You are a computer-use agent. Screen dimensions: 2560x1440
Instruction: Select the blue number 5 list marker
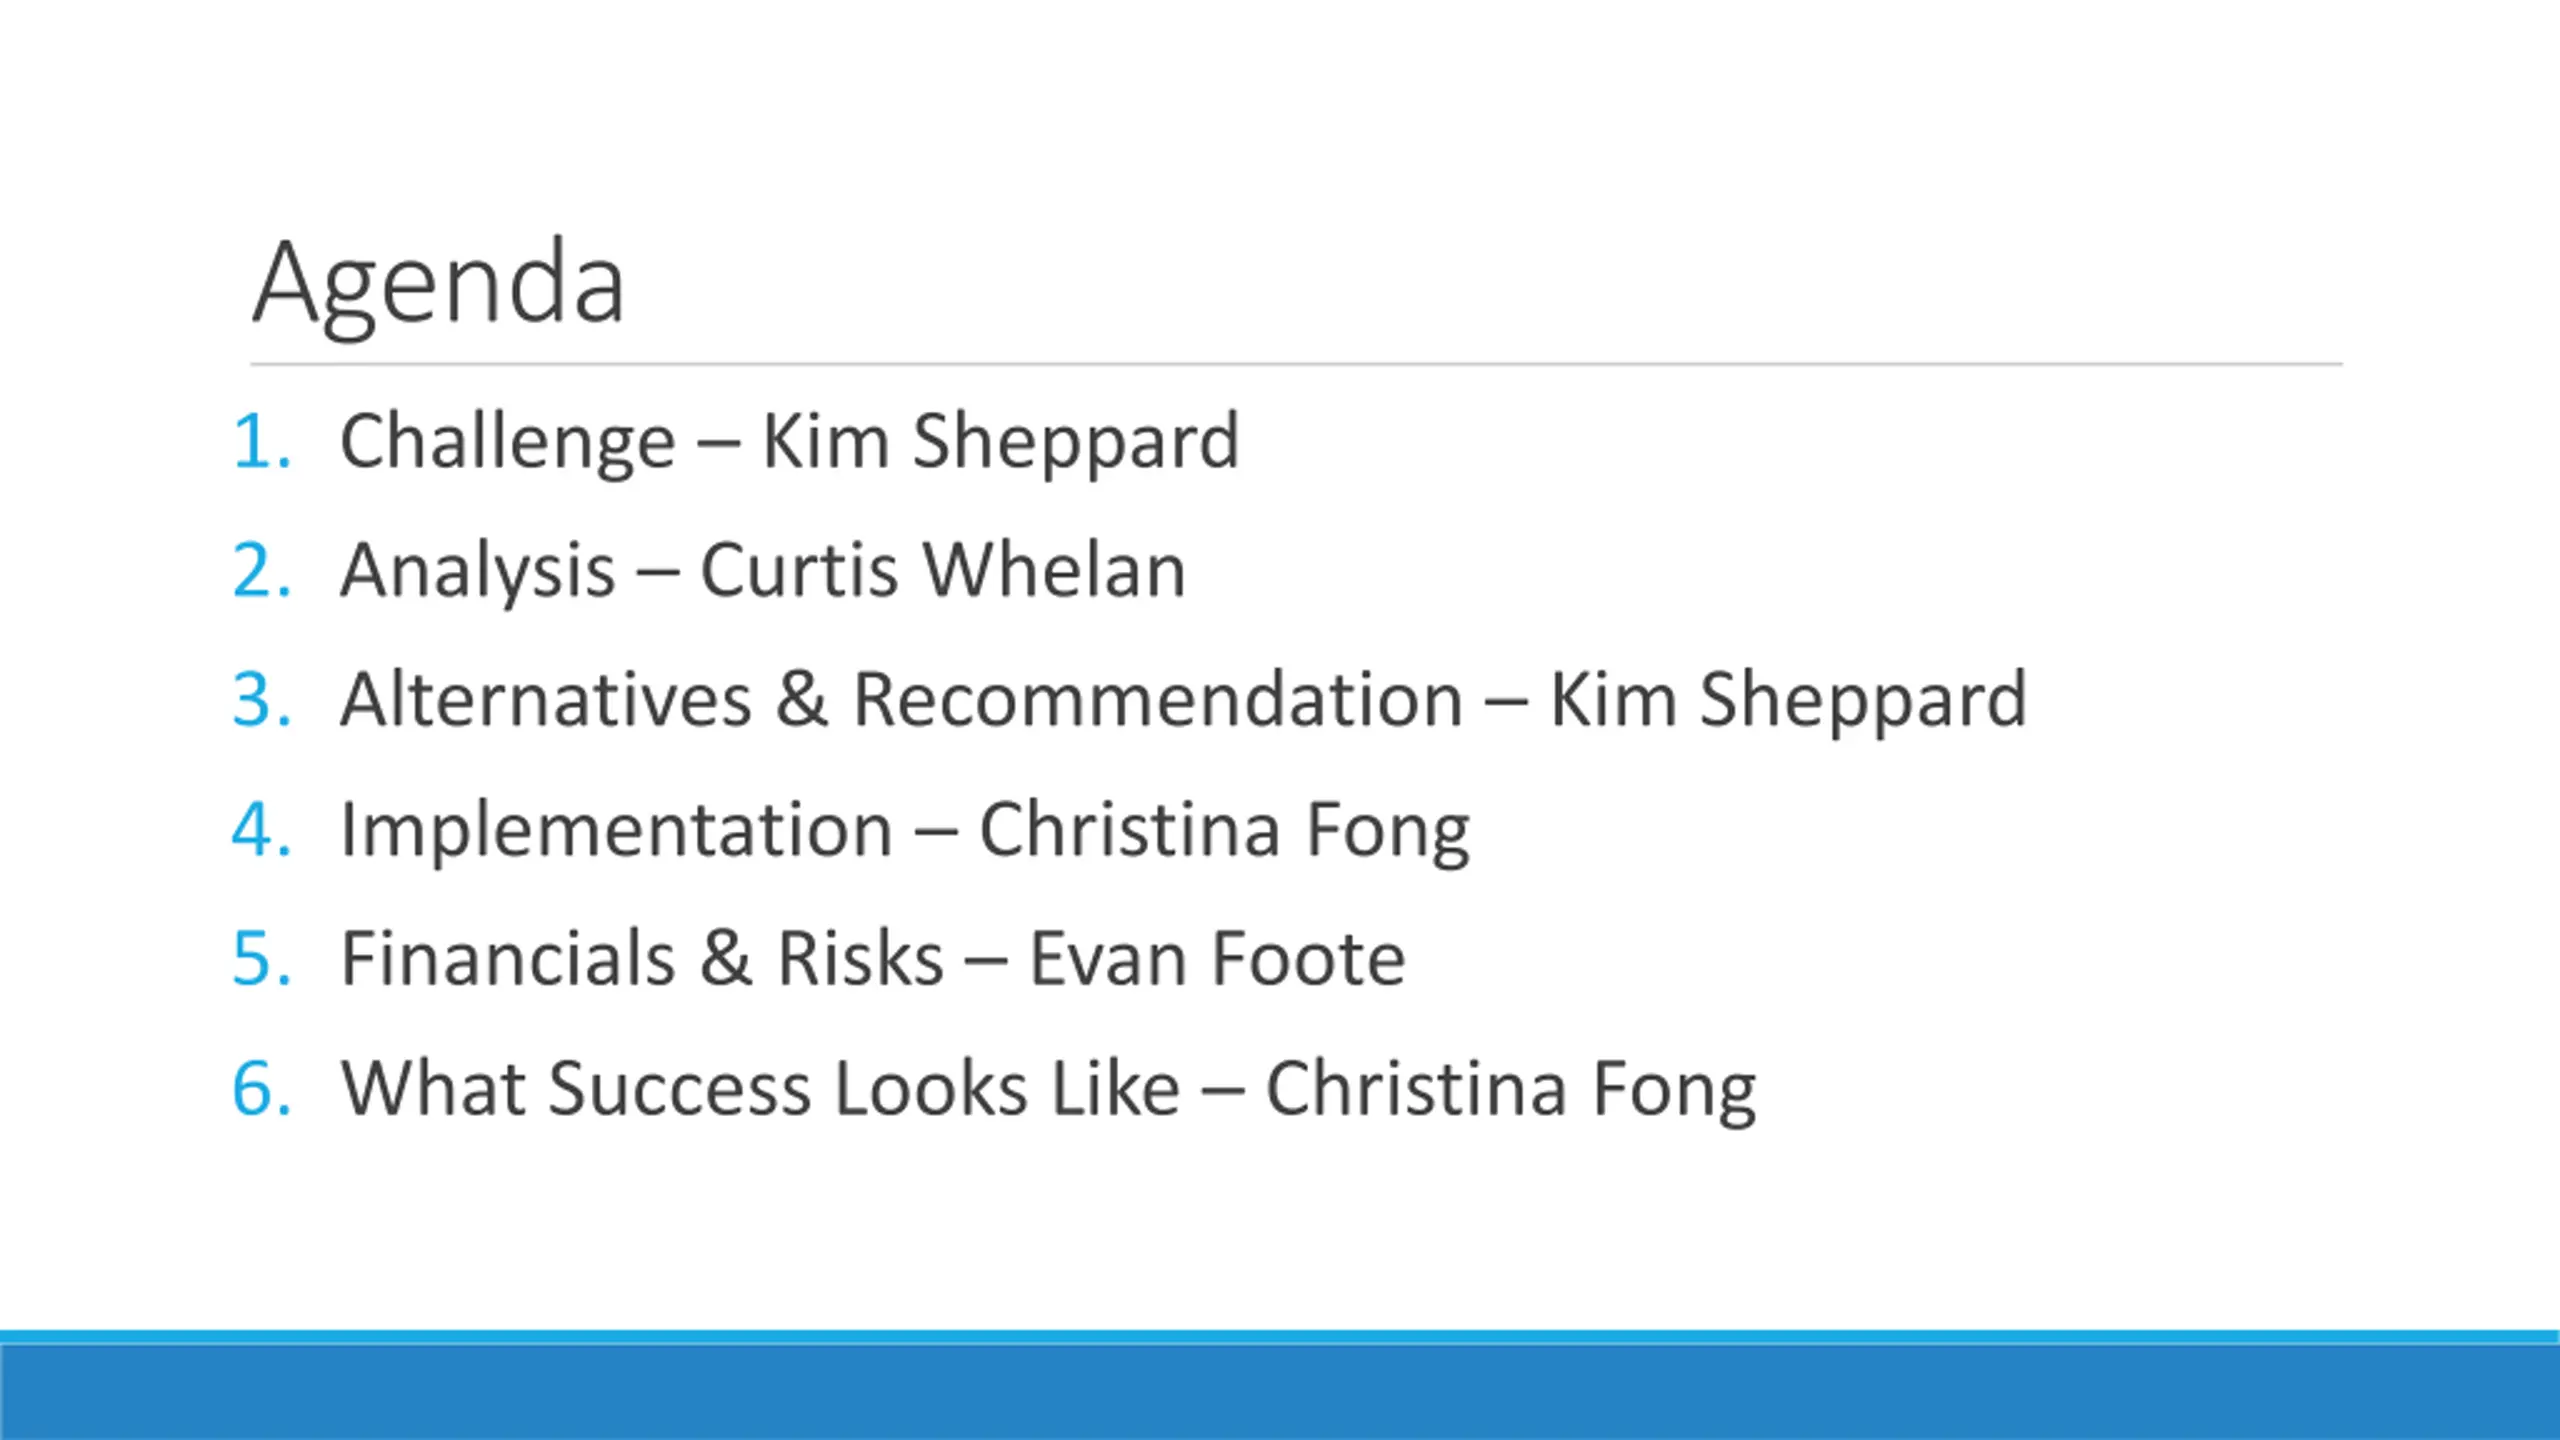pos(262,958)
